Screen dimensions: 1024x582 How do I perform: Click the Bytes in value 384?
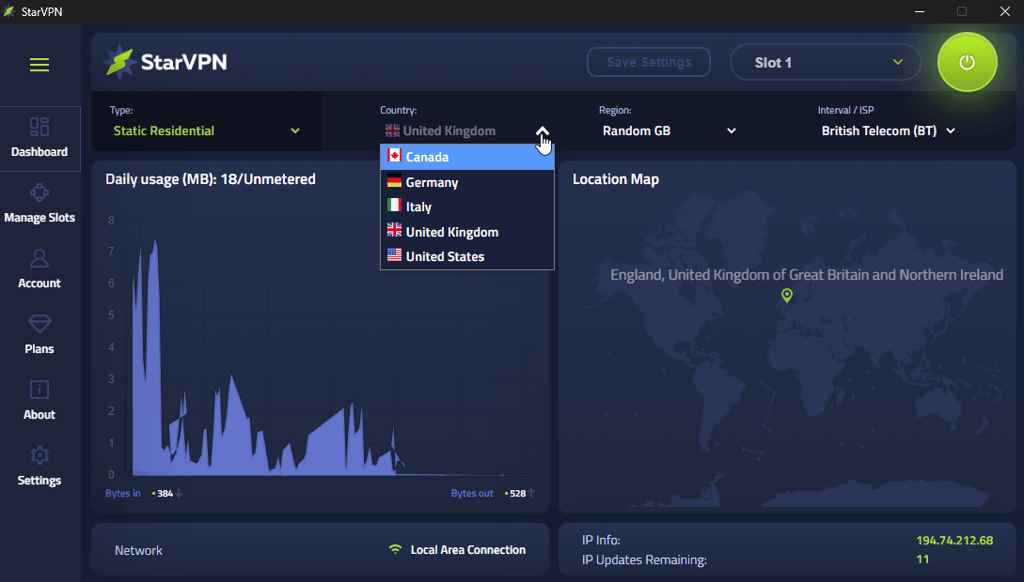[x=165, y=493]
